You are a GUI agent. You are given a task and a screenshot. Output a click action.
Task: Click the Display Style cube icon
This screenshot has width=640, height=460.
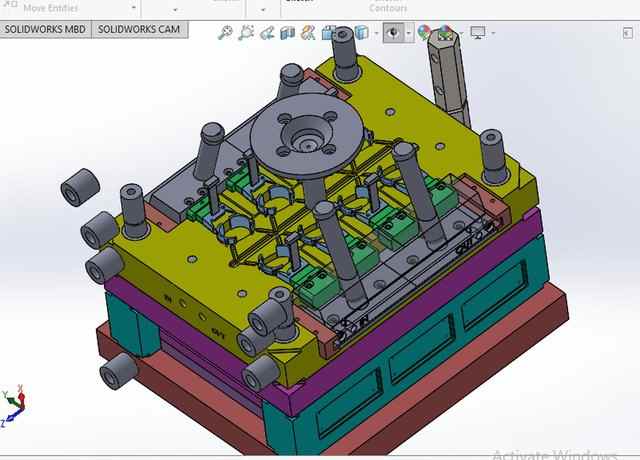(361, 33)
